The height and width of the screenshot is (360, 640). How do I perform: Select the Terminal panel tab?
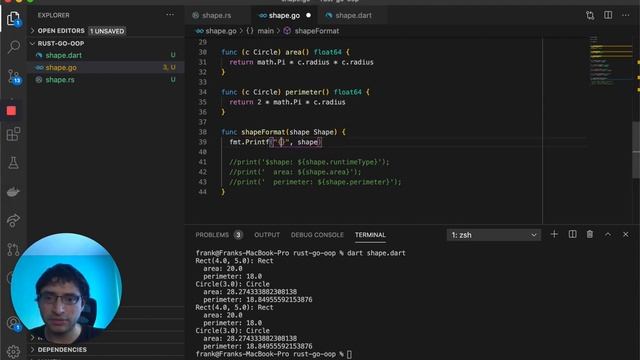coord(370,235)
